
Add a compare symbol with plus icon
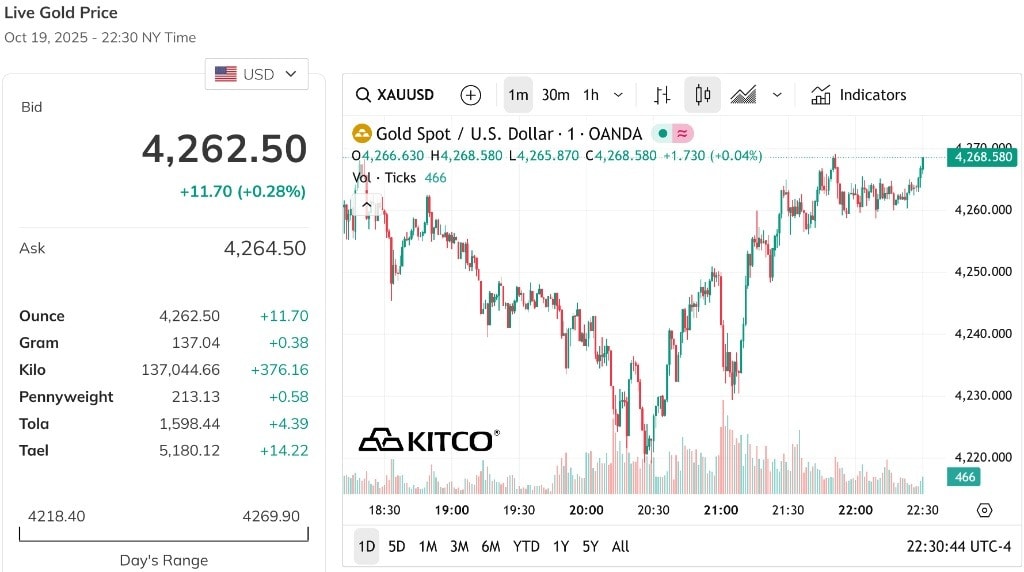tap(470, 95)
